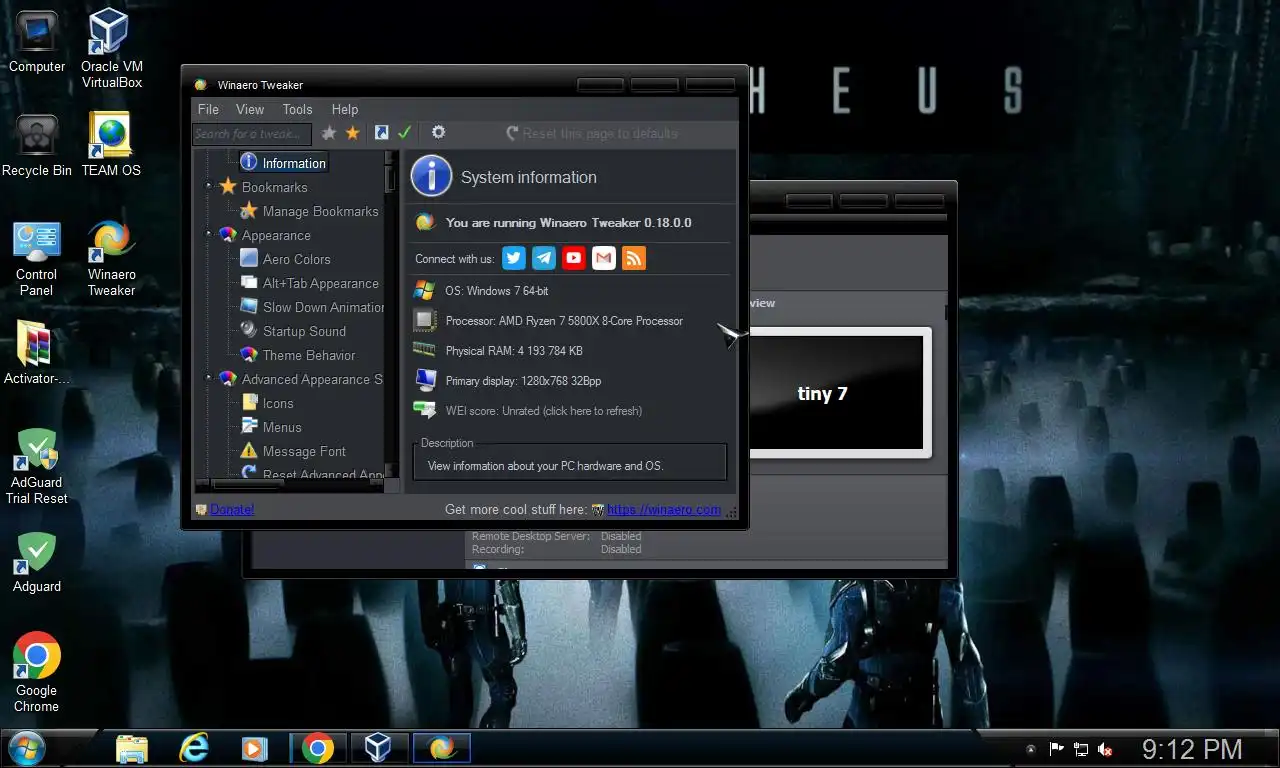The width and height of the screenshot is (1280, 768).
Task: Click the Control Panel desktop icon
Action: (37, 259)
